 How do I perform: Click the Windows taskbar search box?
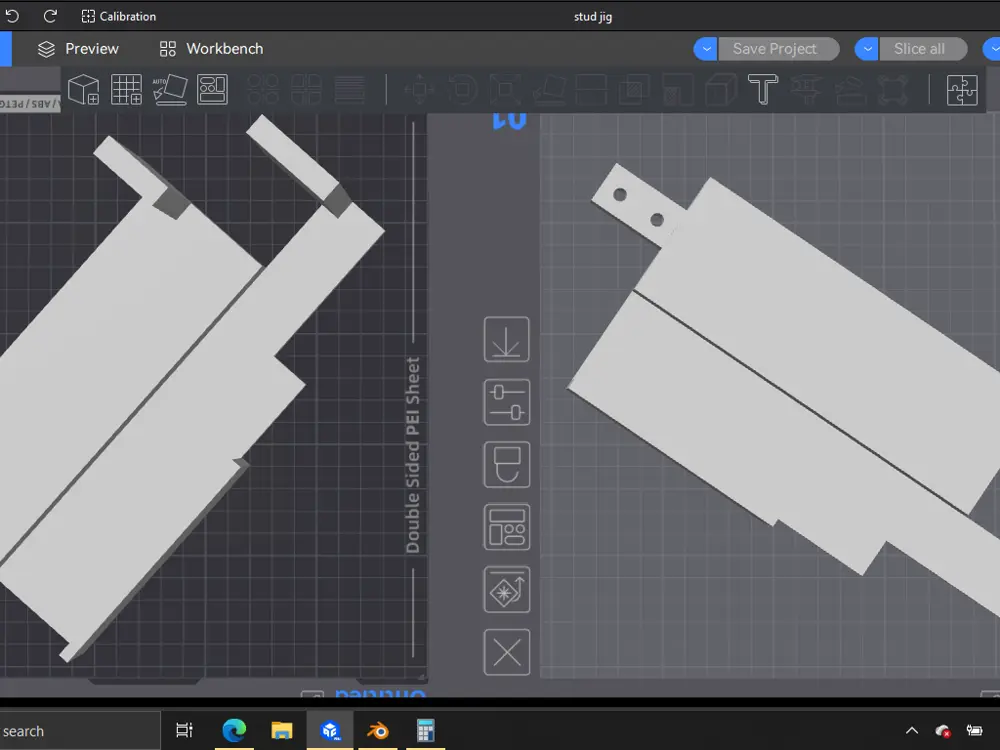coord(79,731)
